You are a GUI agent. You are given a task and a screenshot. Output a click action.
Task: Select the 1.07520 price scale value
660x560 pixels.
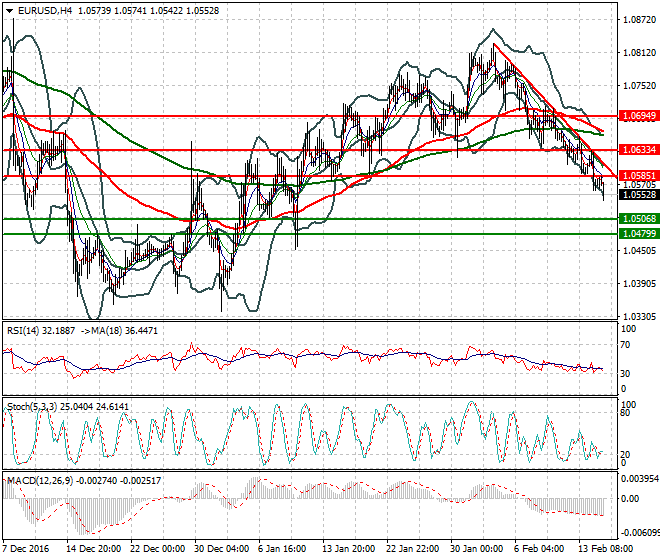point(639,85)
